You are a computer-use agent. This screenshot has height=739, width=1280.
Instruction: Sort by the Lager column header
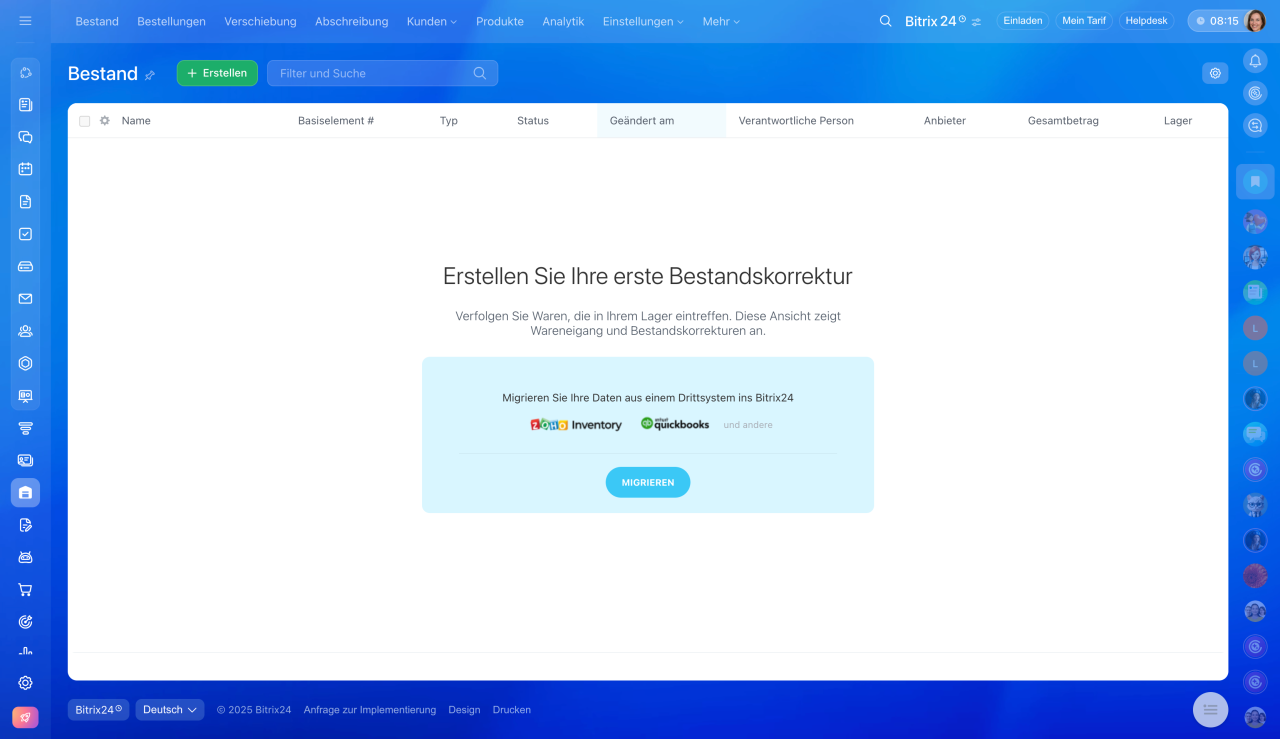1178,121
